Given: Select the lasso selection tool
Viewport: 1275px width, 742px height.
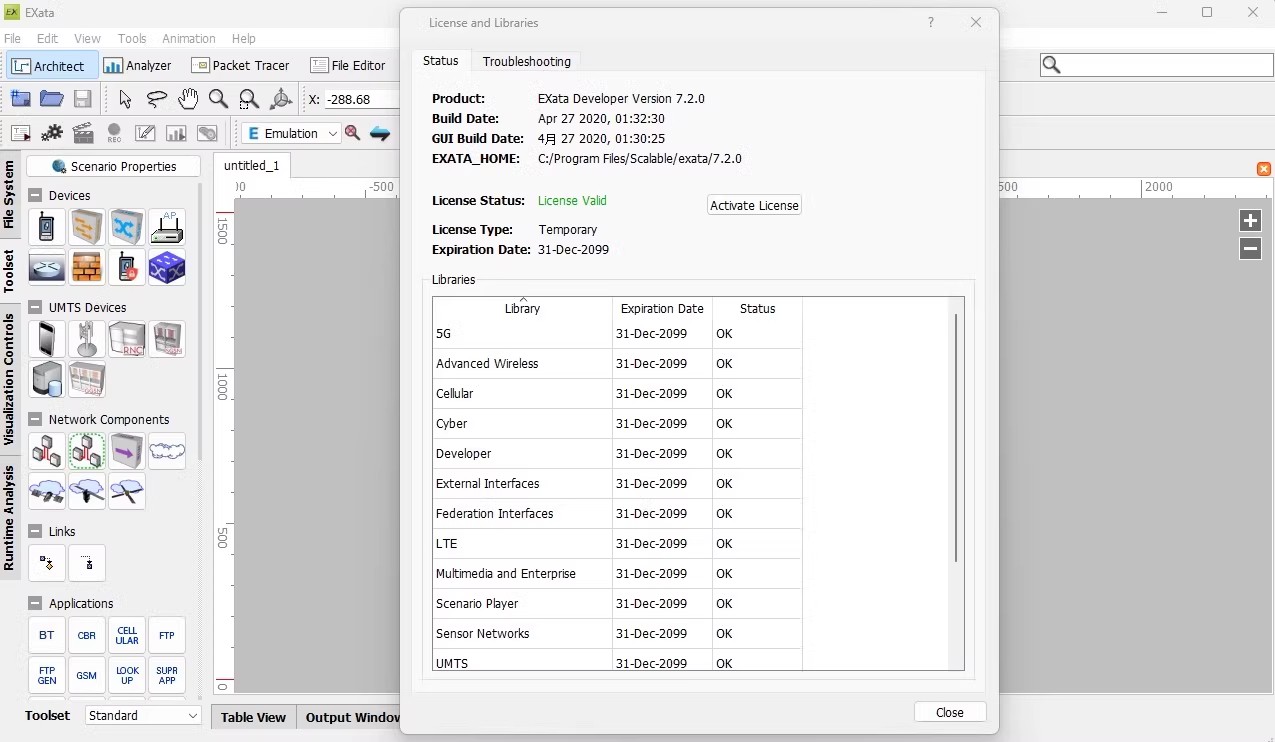Looking at the screenshot, I should (x=157, y=99).
